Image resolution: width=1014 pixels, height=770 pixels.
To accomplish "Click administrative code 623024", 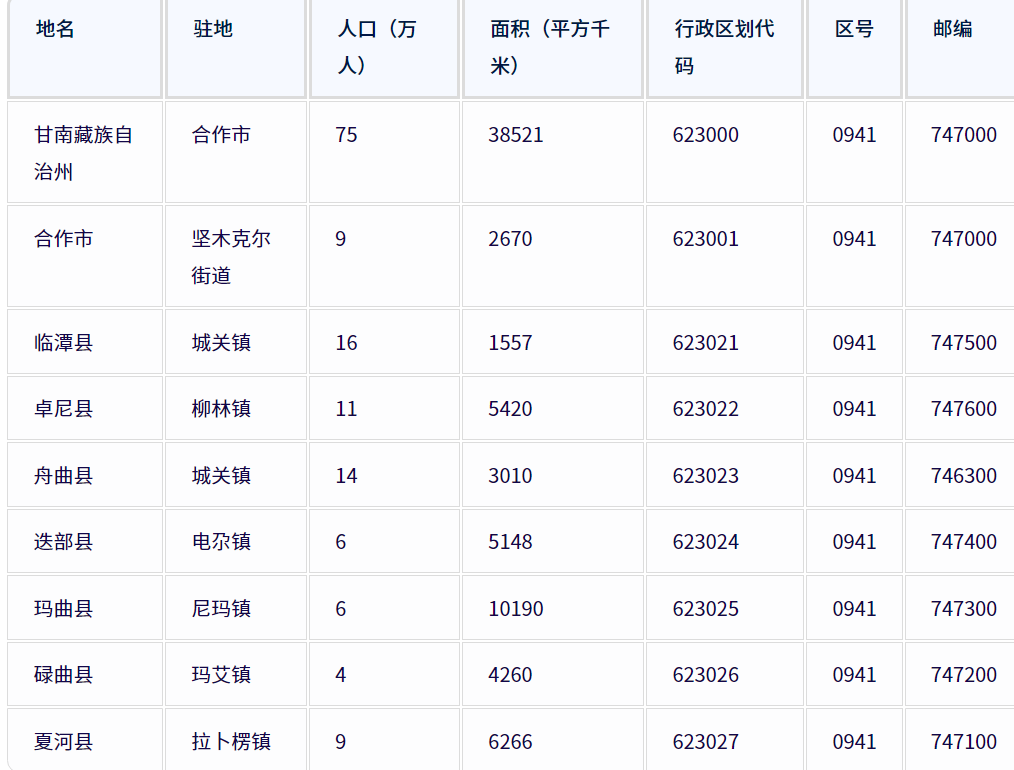I will 706,542.
